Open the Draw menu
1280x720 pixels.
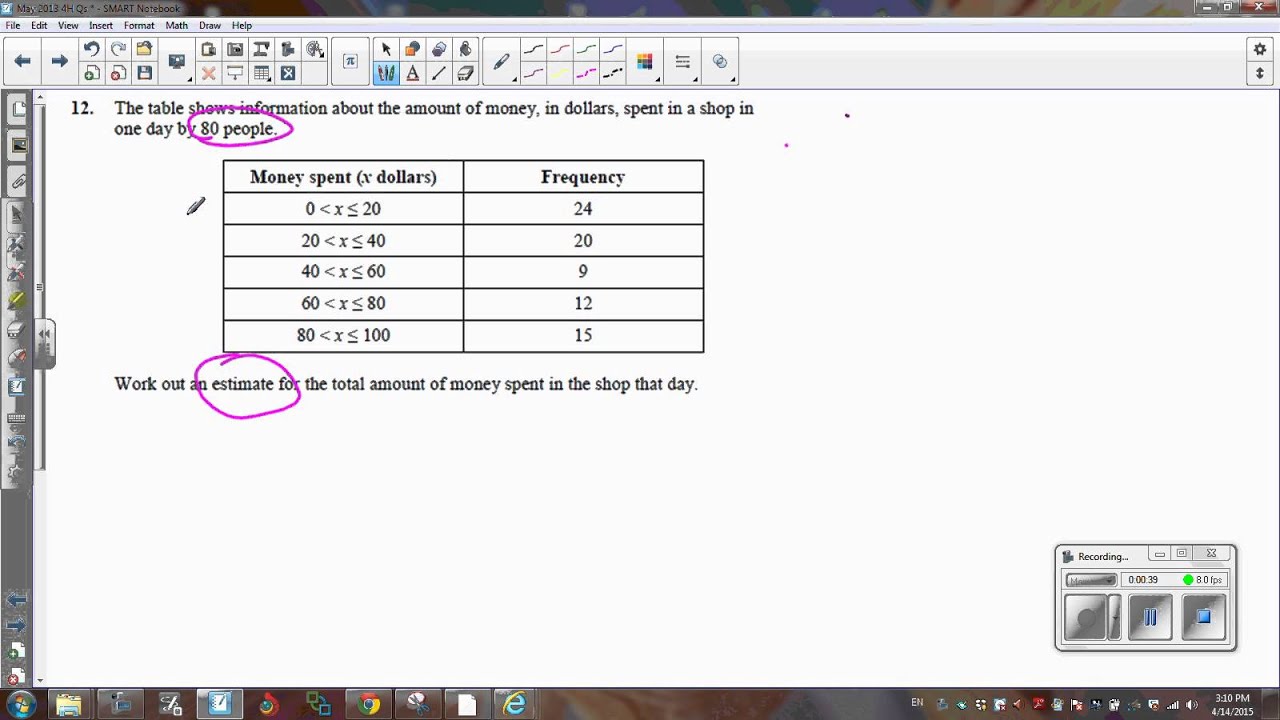tap(210, 25)
